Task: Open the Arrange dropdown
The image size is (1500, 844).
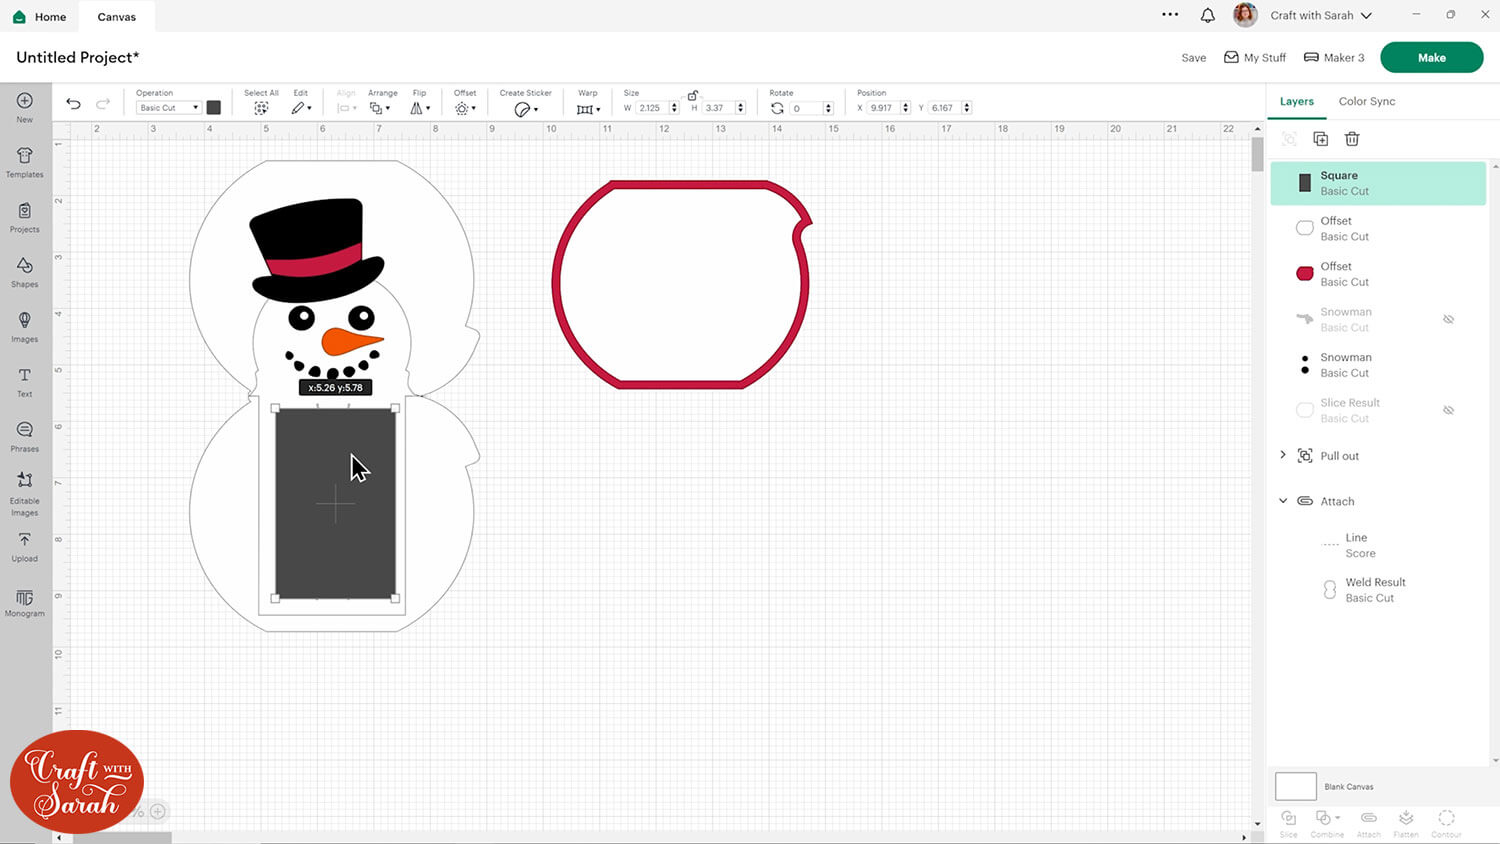Action: [379, 108]
